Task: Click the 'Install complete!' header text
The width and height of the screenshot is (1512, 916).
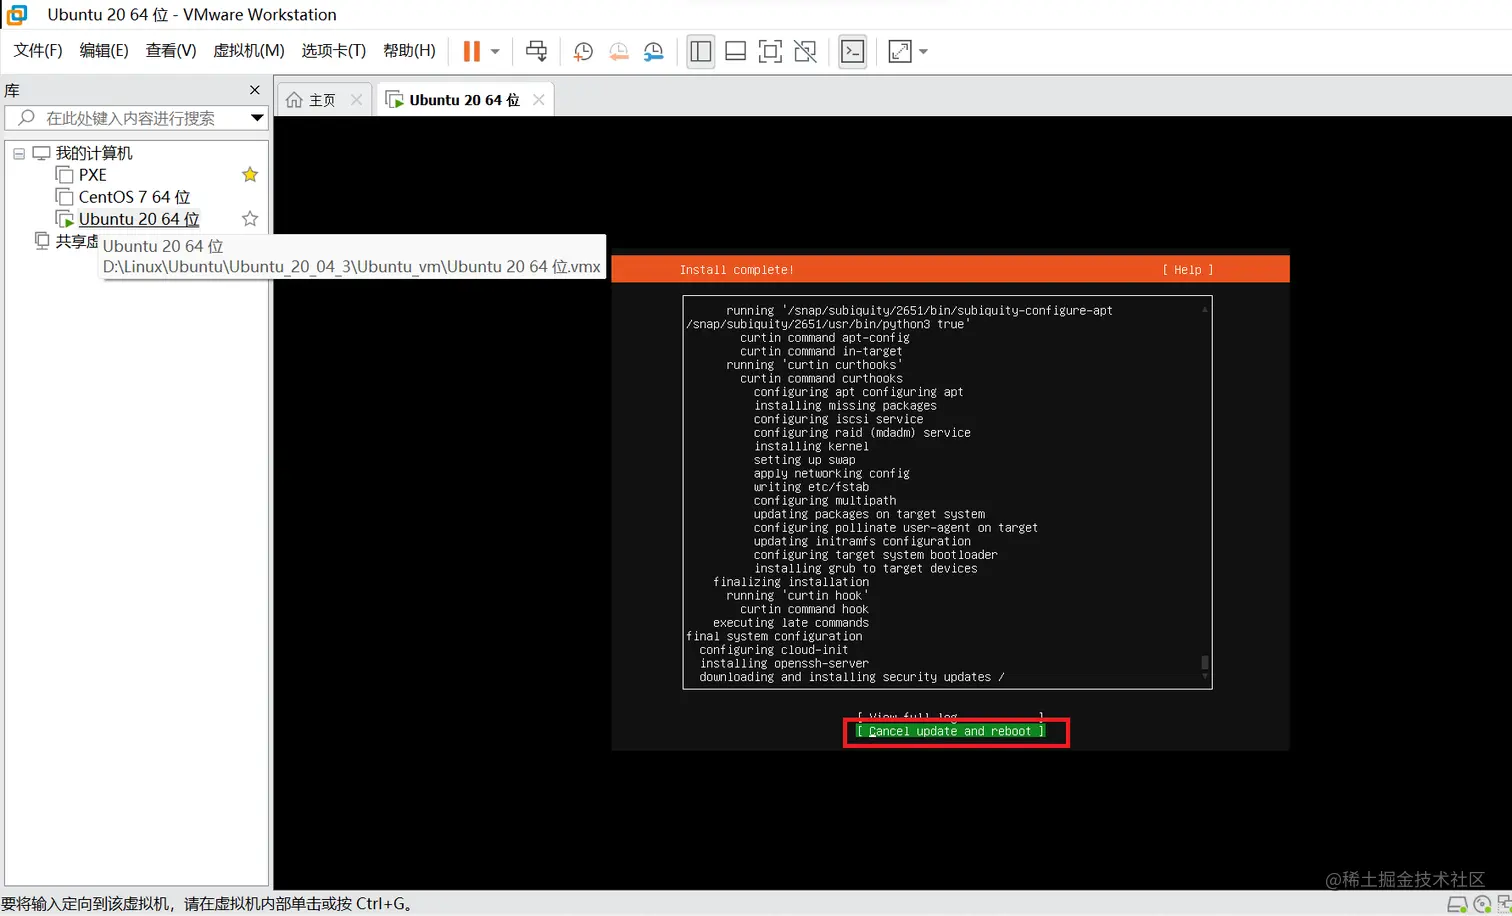Action: click(737, 270)
